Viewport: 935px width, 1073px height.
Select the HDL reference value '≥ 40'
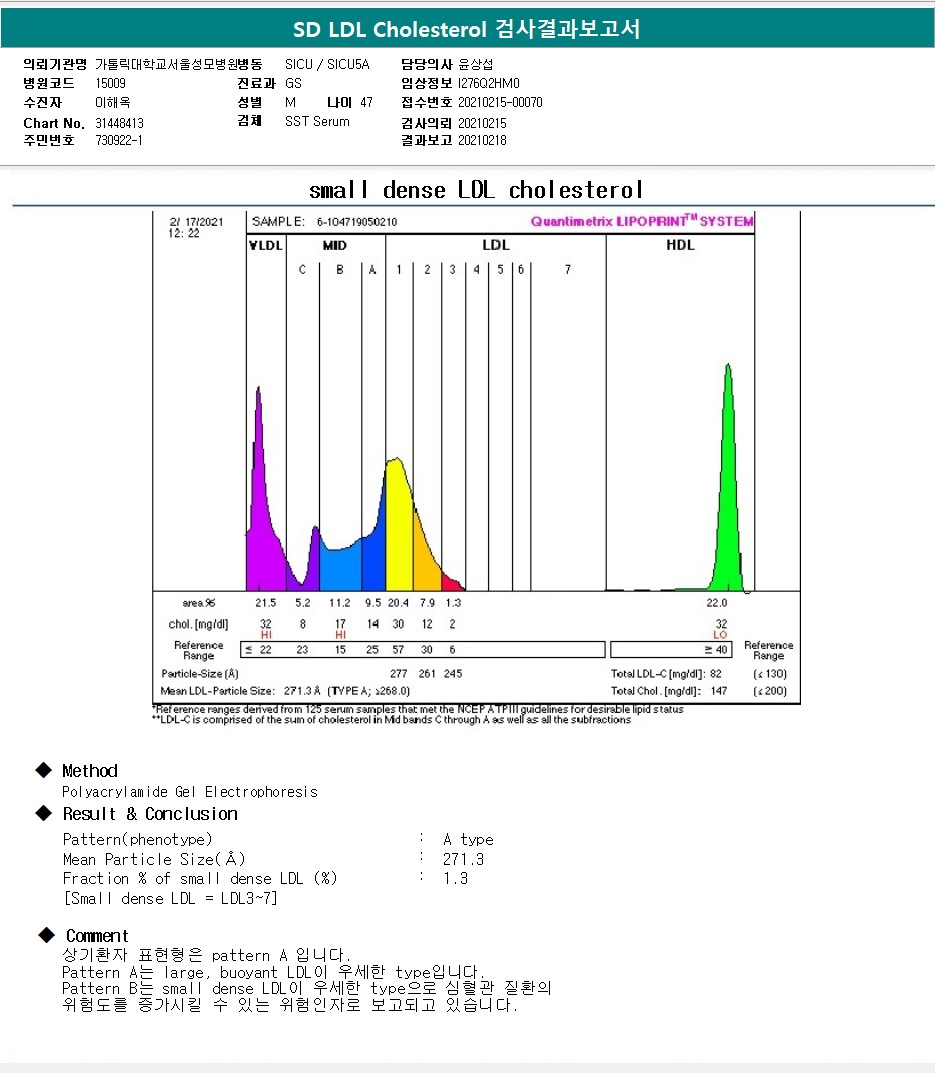point(716,649)
